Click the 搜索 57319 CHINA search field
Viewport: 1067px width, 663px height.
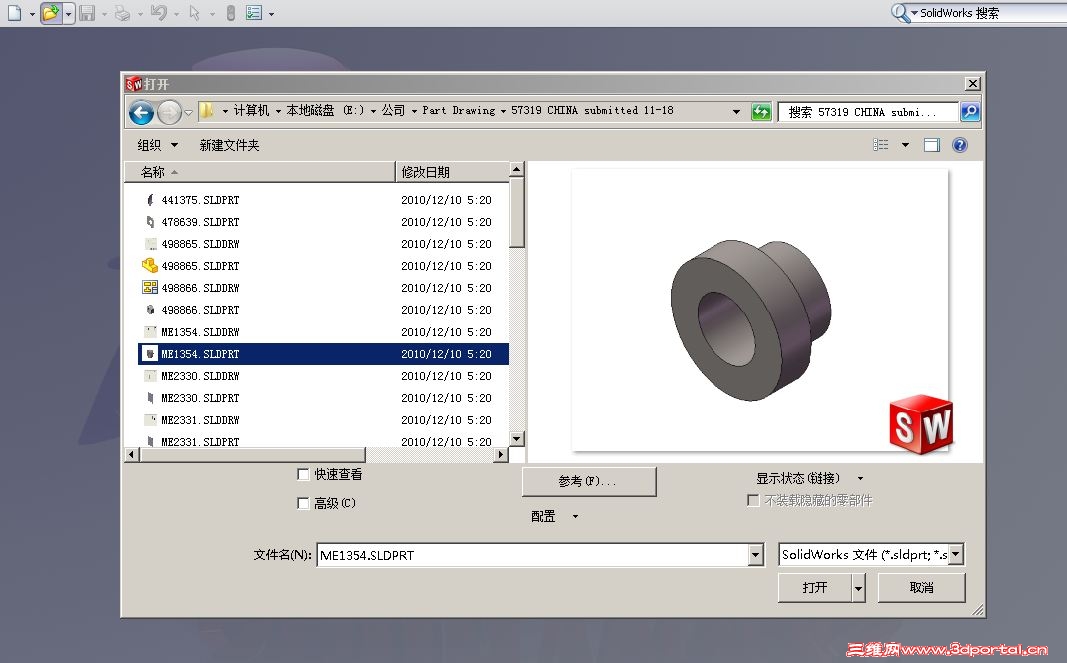point(868,112)
